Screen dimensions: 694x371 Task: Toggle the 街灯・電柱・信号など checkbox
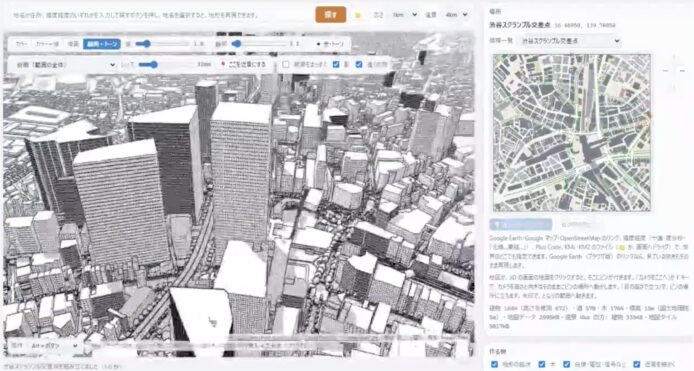coord(567,364)
